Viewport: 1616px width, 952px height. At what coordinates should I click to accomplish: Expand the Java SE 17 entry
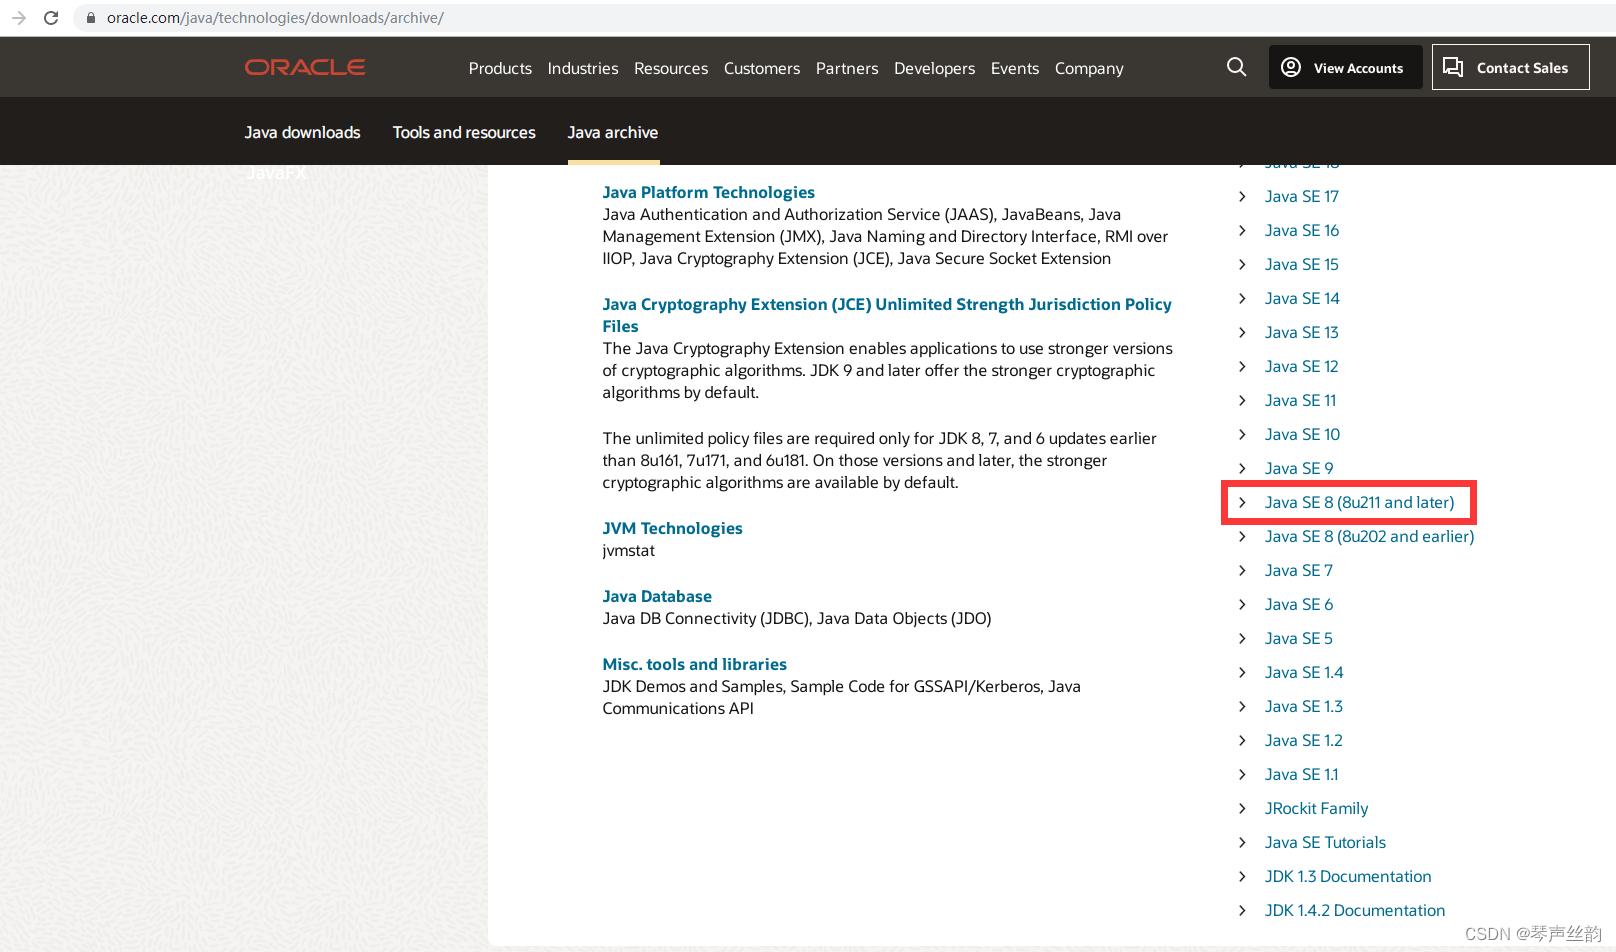tap(1301, 196)
